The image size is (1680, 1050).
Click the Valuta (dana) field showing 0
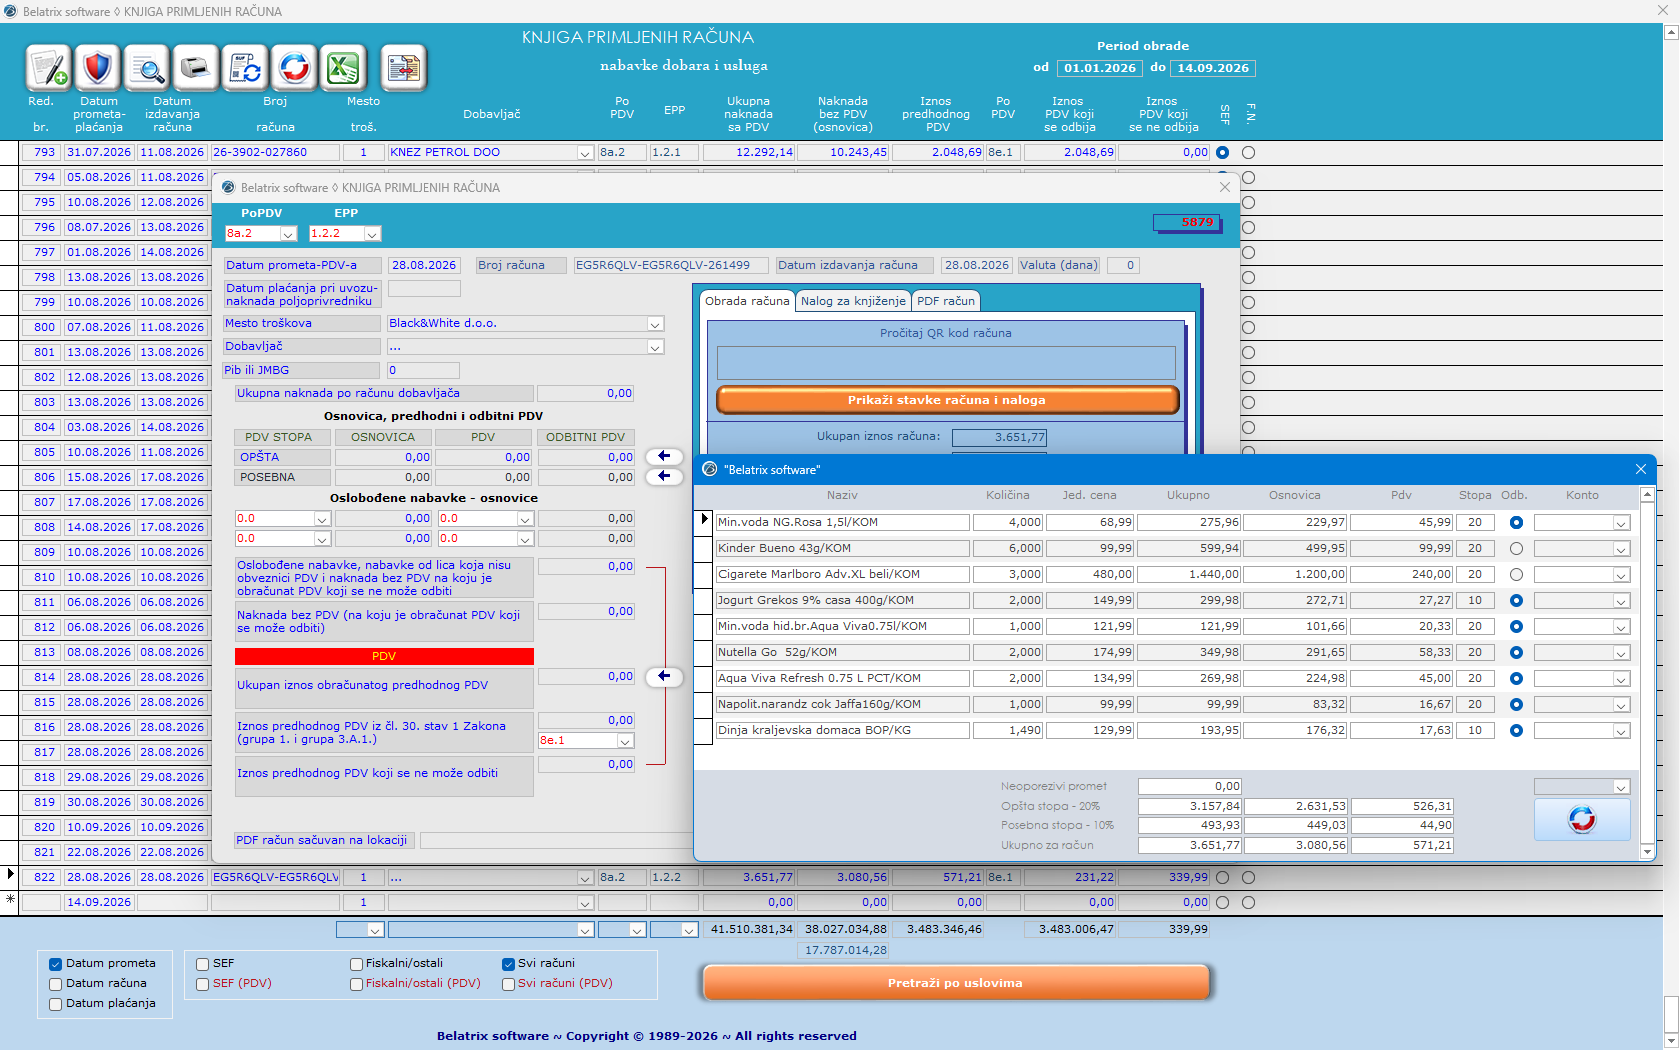[1122, 266]
